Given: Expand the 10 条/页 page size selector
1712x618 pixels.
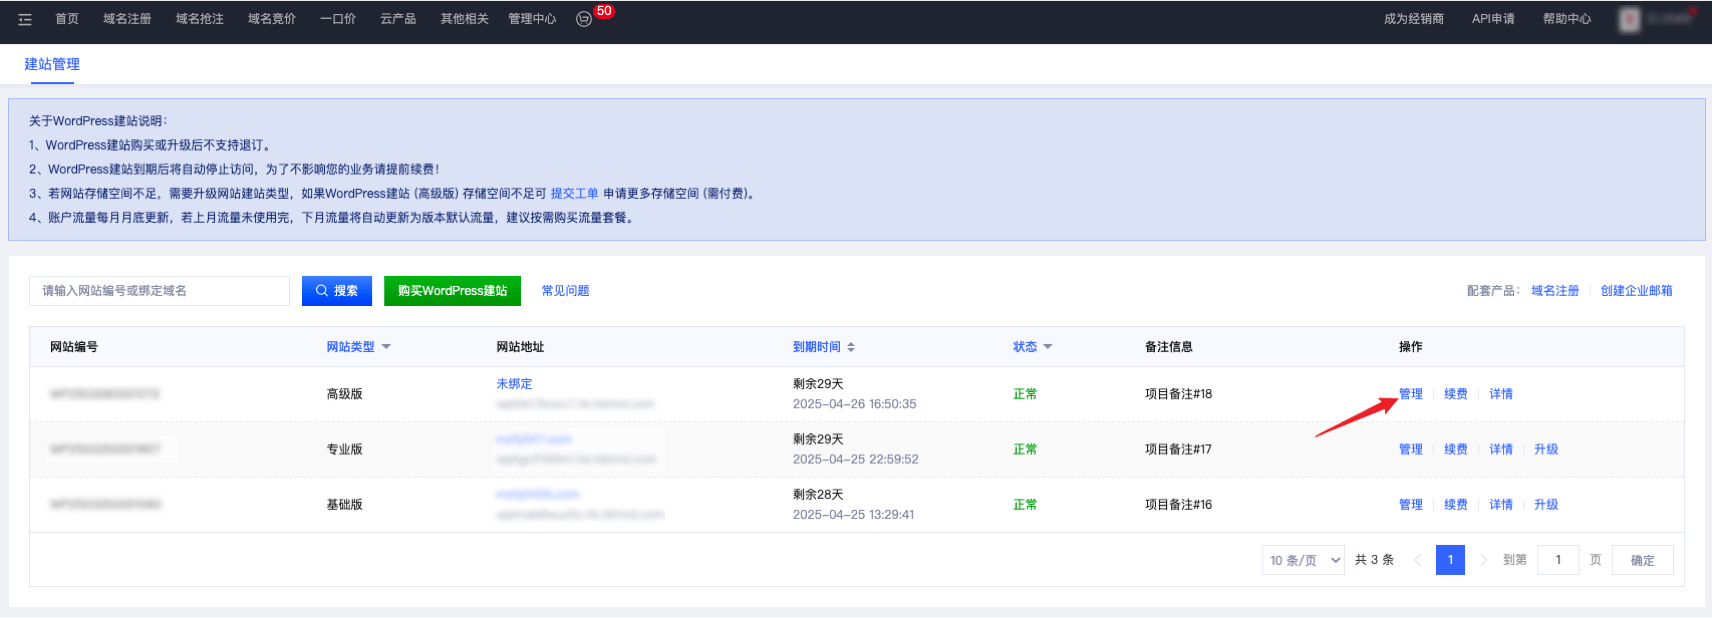Looking at the screenshot, I should click(1303, 560).
